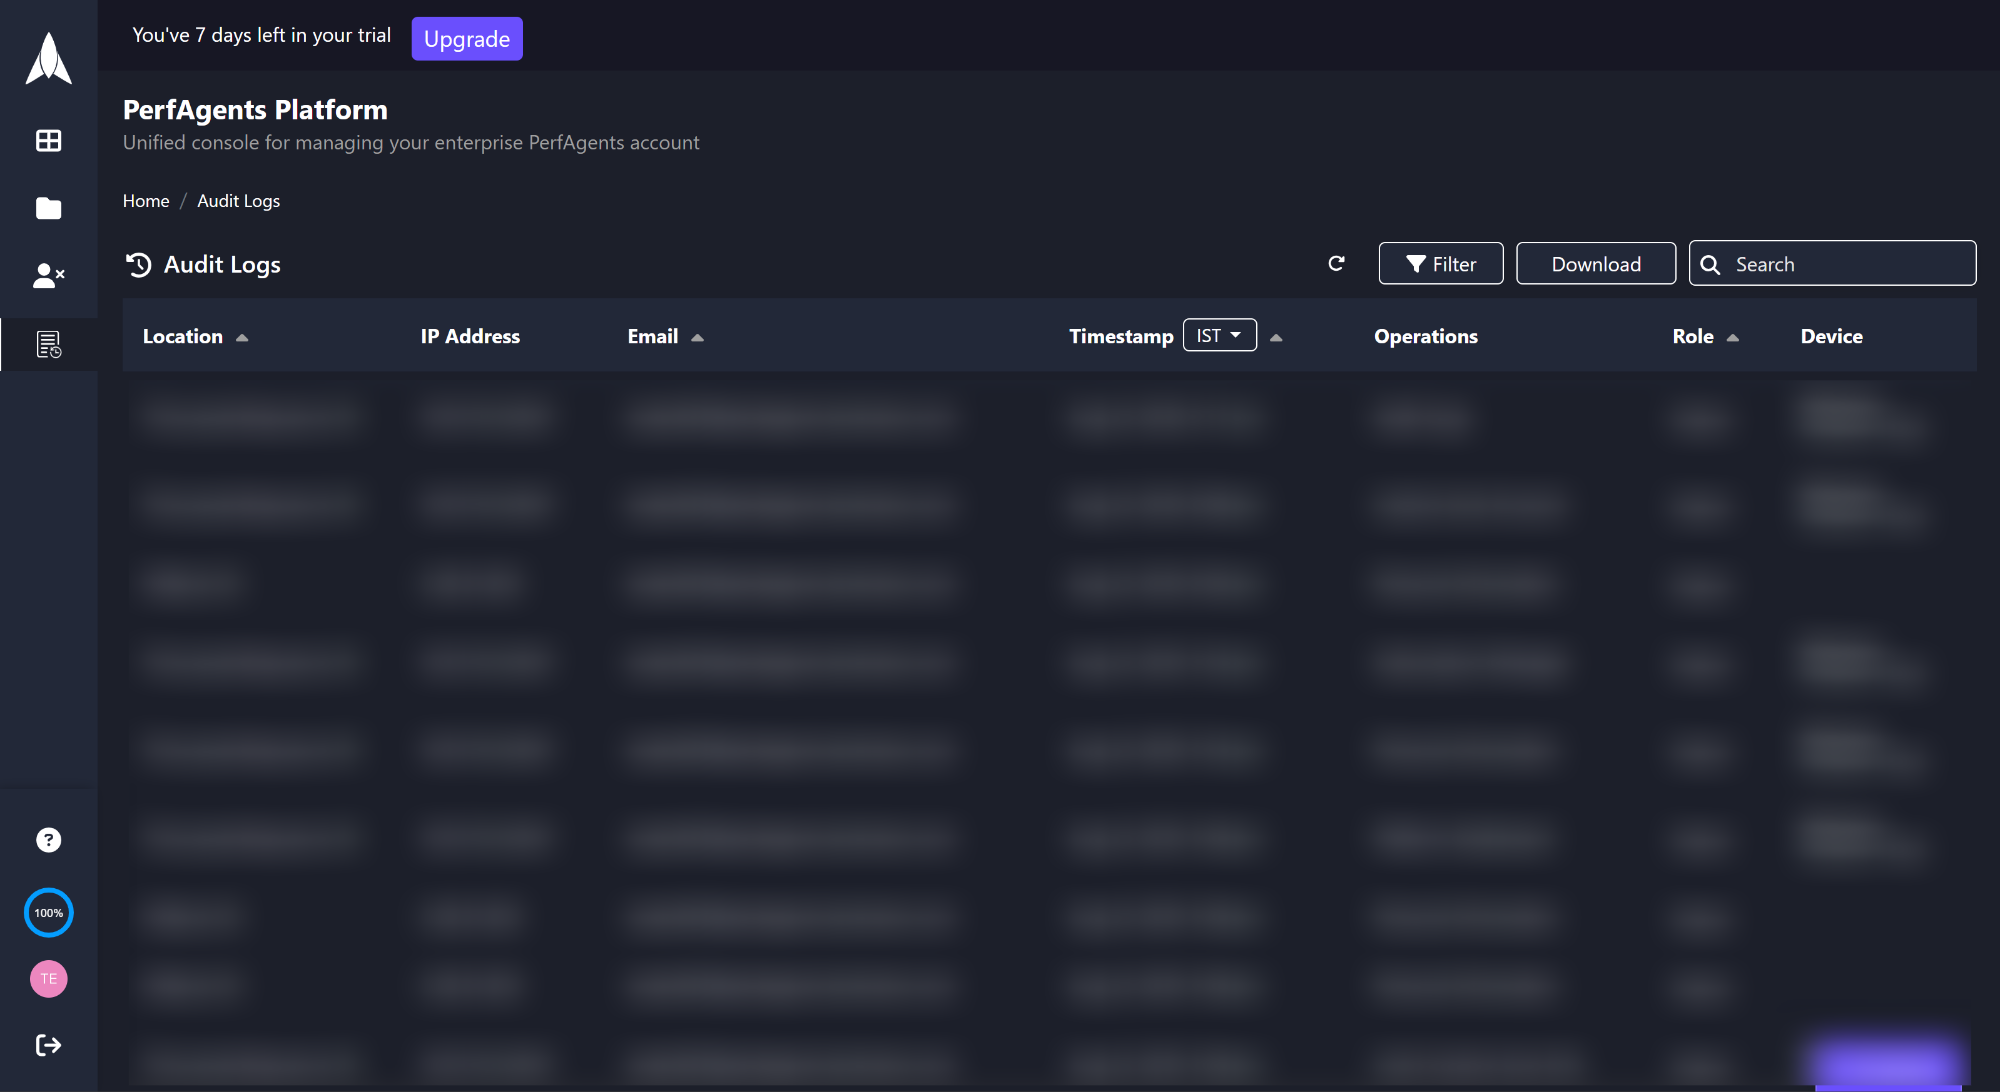Open the IST timezone dropdown
This screenshot has height=1092, width=2000.
point(1219,335)
